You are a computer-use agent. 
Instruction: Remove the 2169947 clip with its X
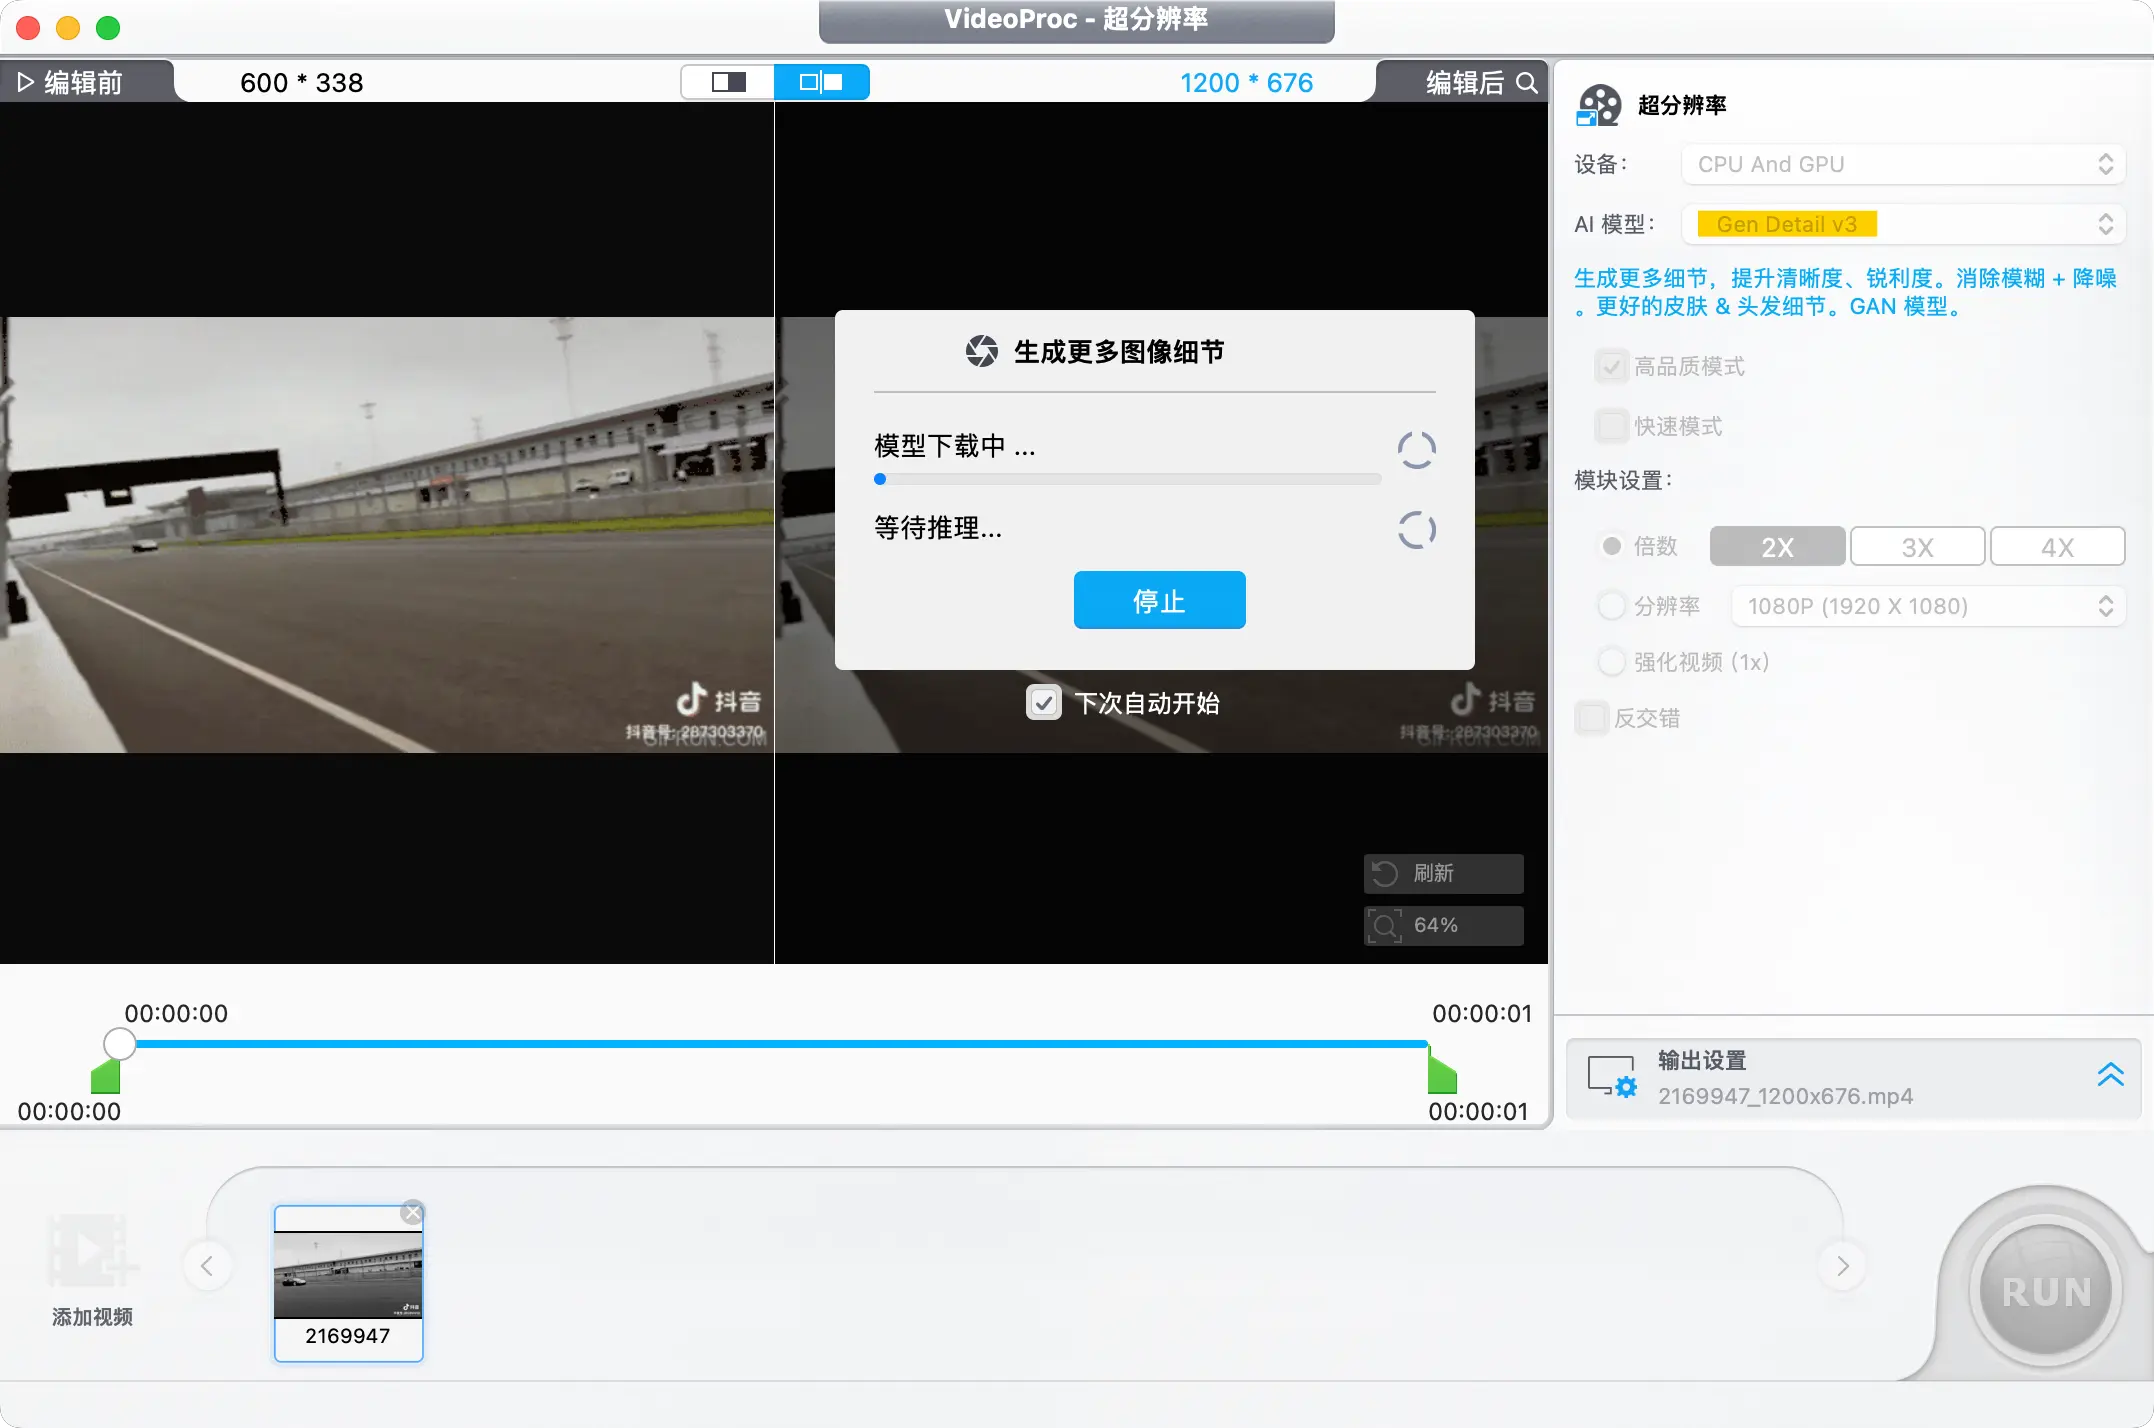point(412,1213)
